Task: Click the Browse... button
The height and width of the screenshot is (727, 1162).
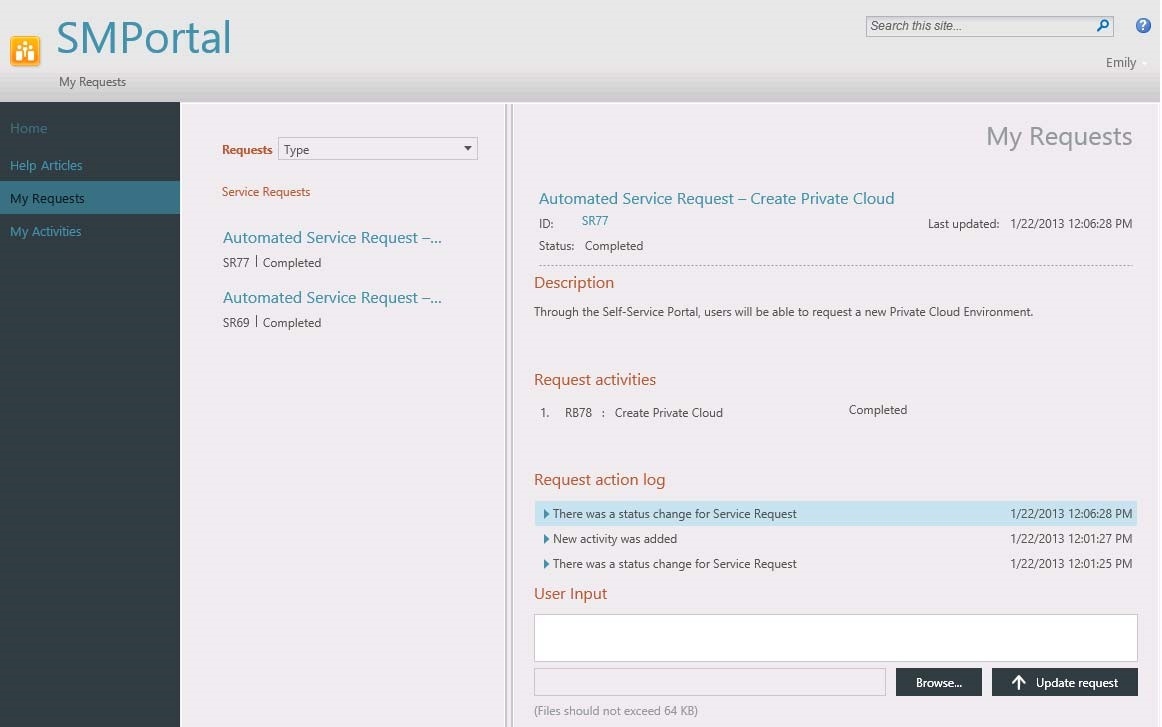Action: [x=938, y=683]
